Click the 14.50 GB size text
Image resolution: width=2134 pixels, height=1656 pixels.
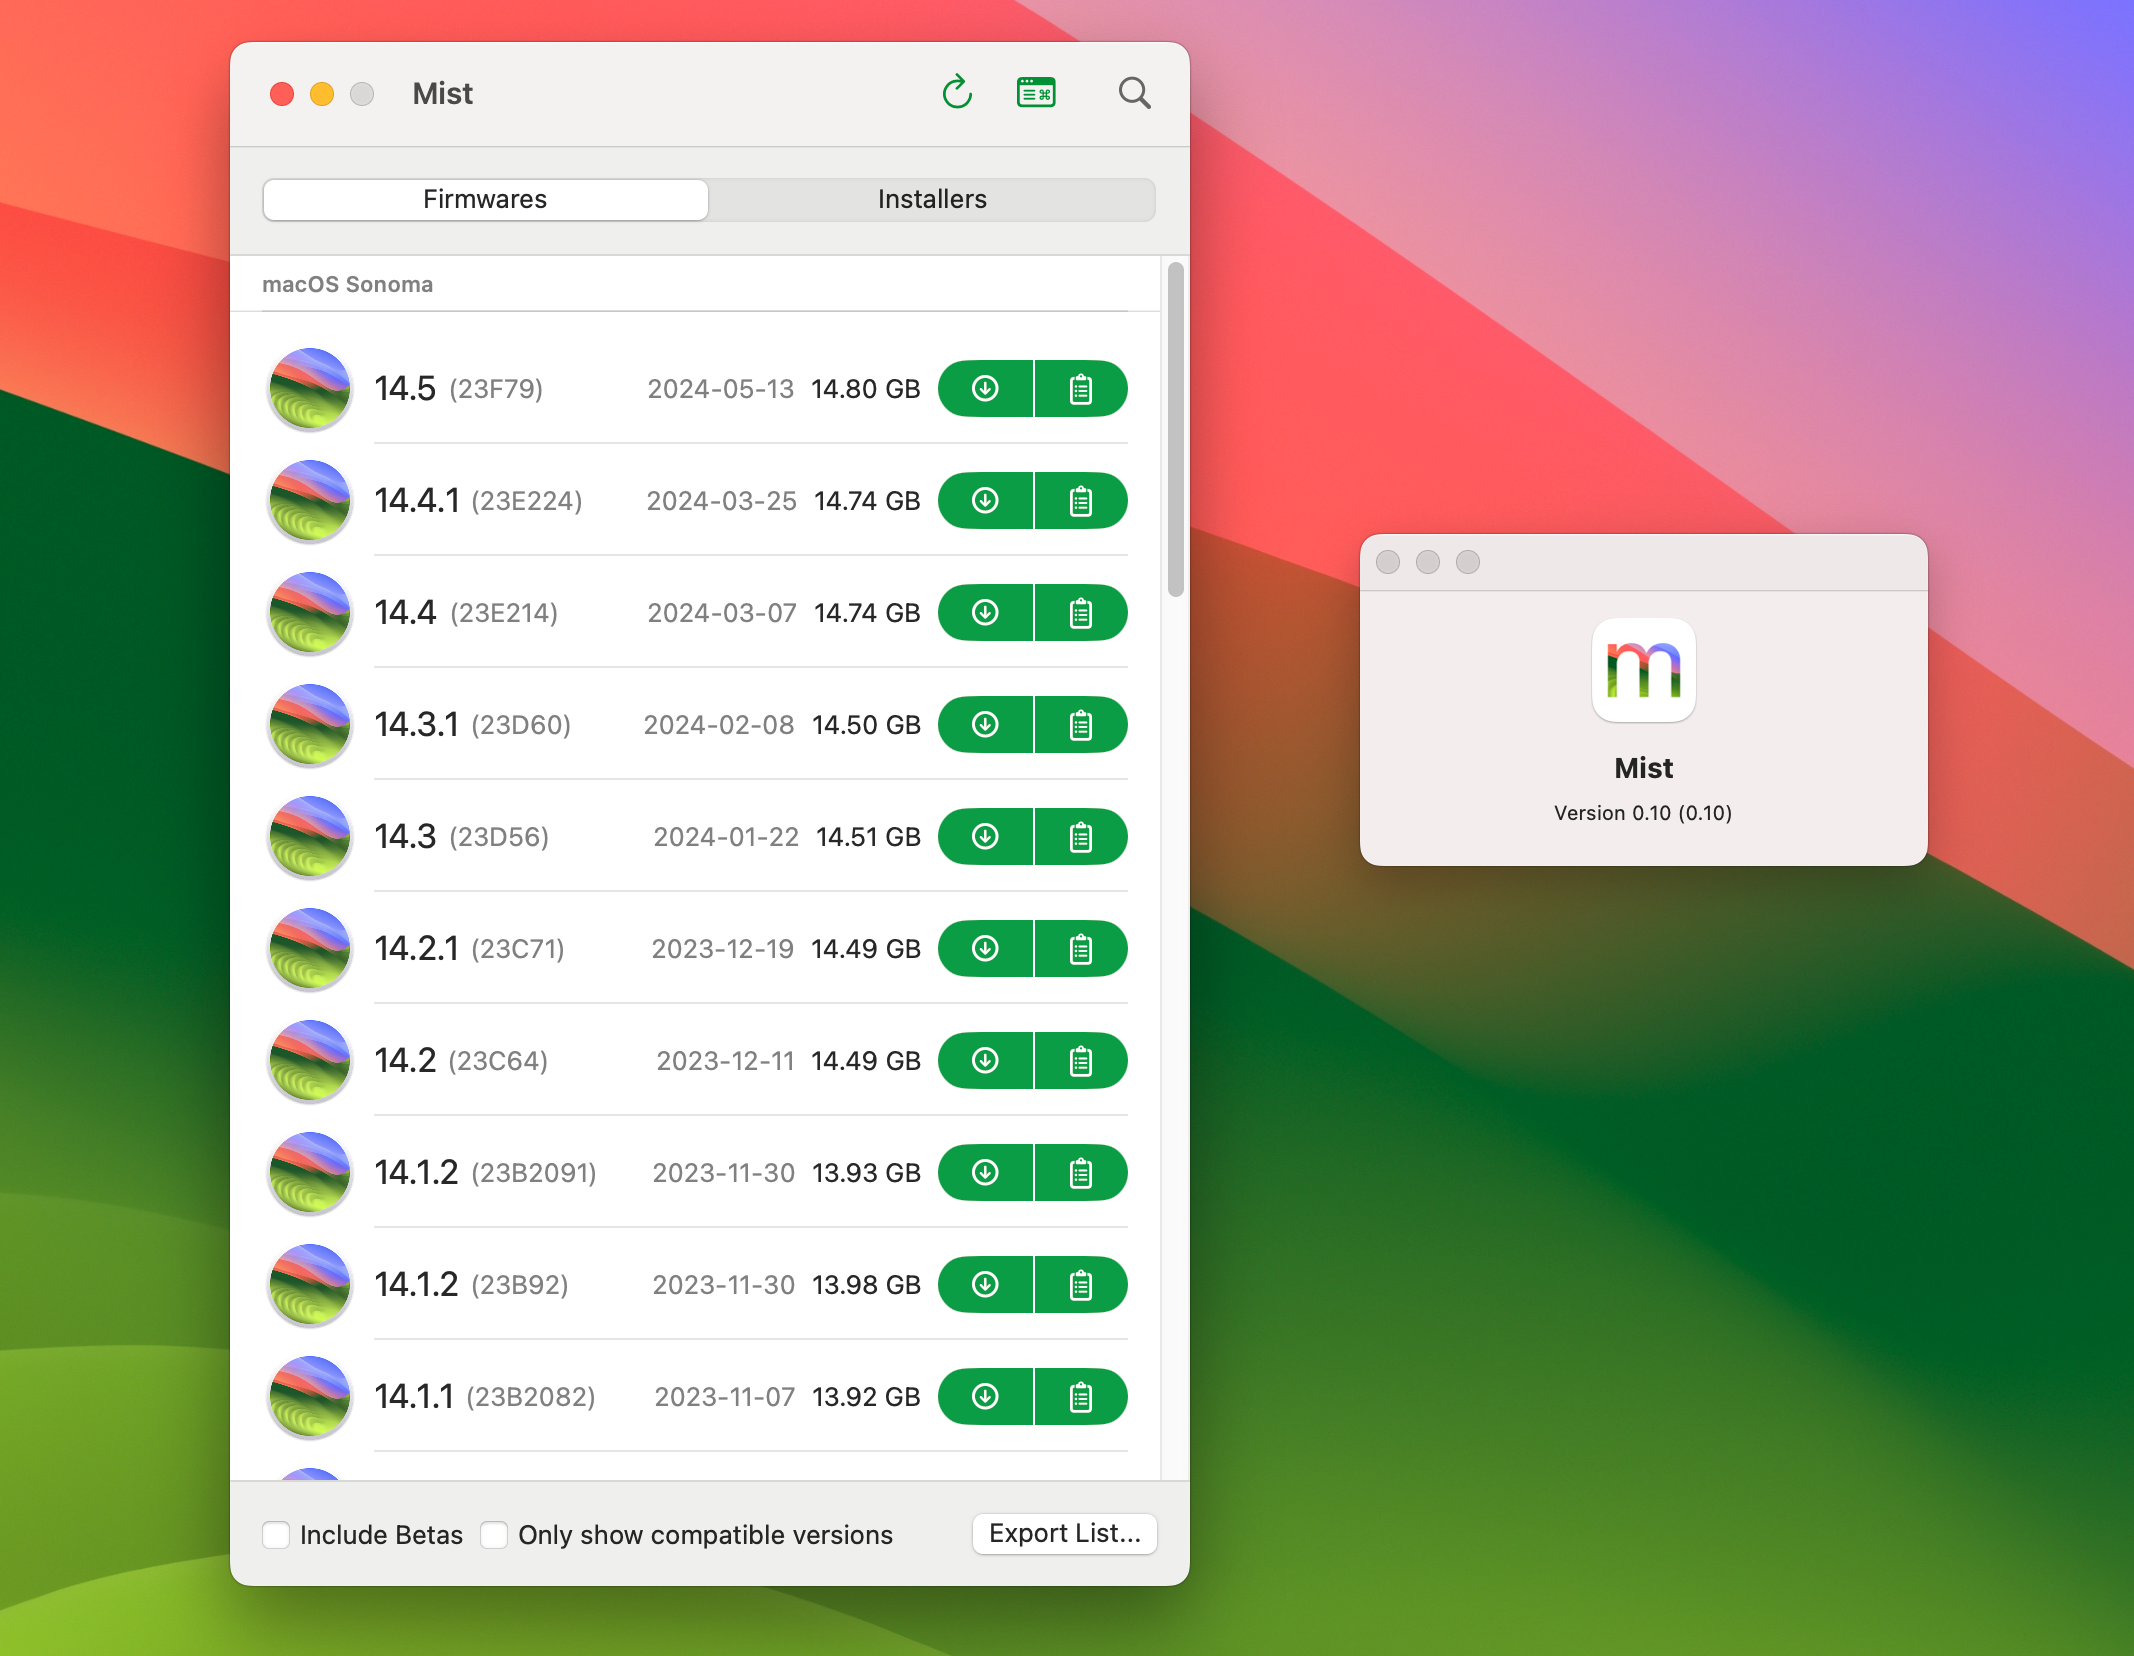point(866,725)
